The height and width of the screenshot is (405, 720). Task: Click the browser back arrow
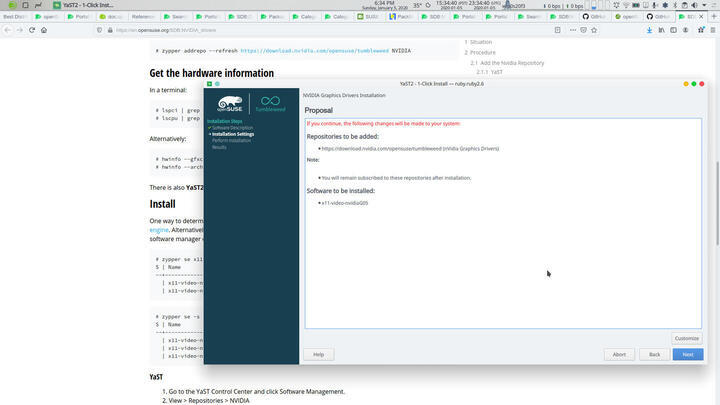pyautogui.click(x=7, y=30)
